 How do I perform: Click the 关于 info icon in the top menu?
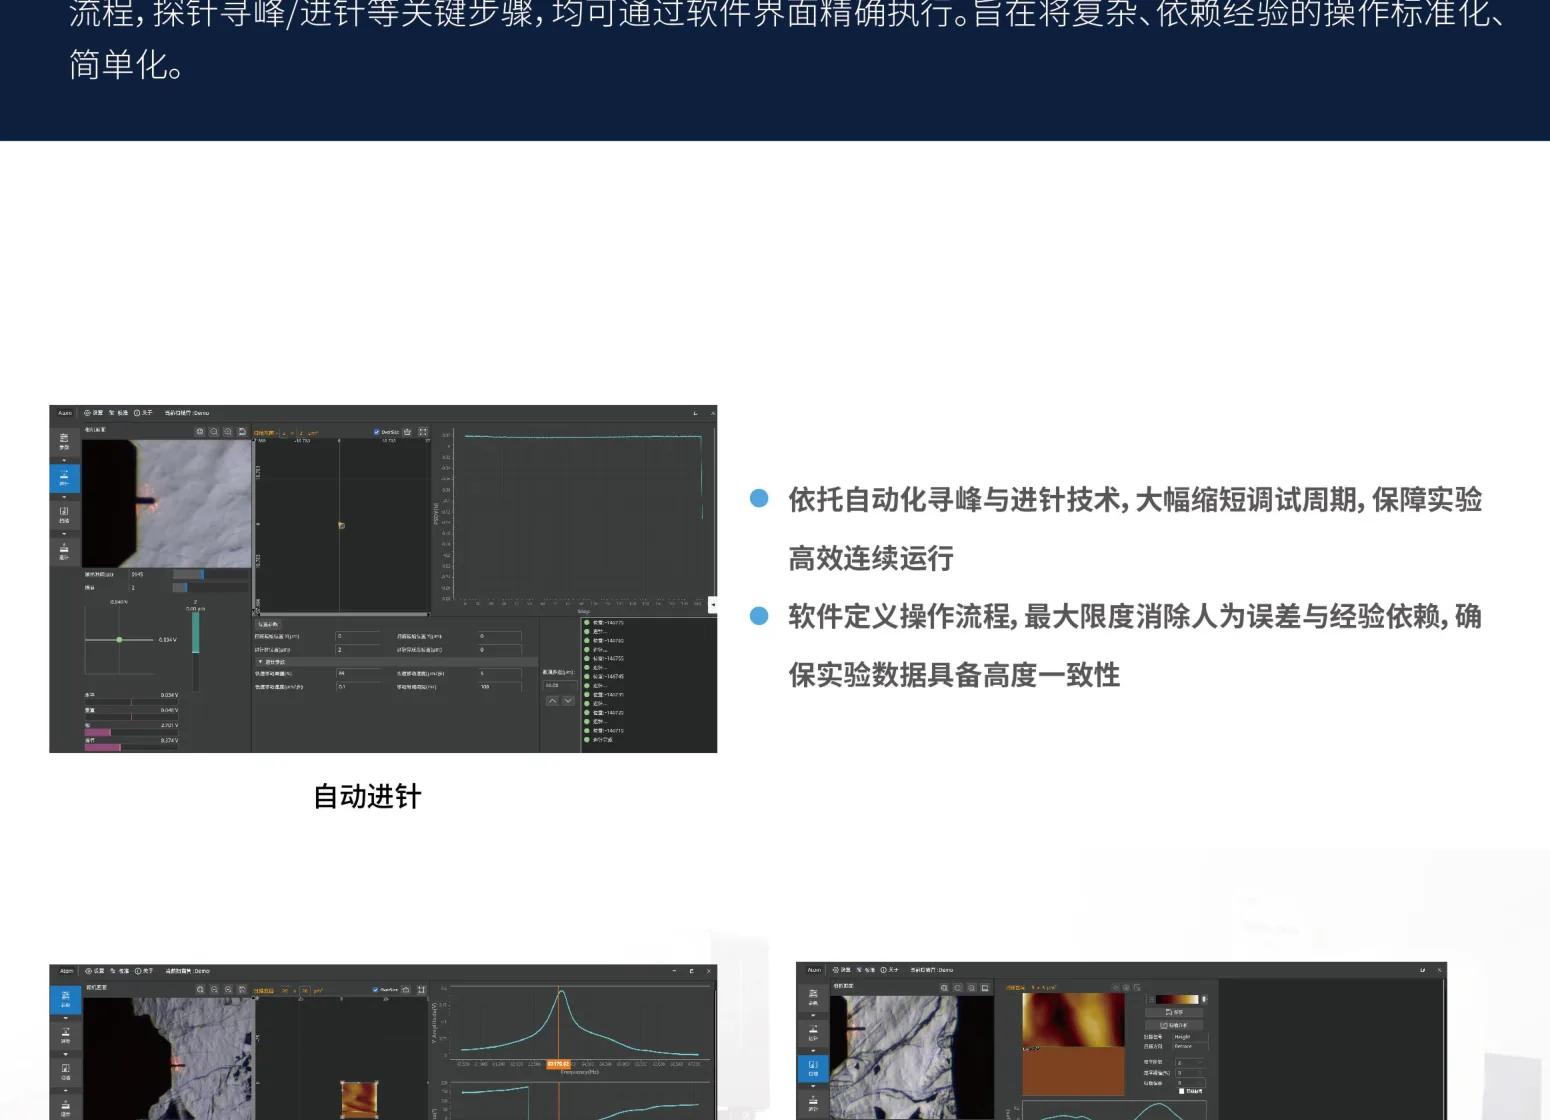pos(137,413)
